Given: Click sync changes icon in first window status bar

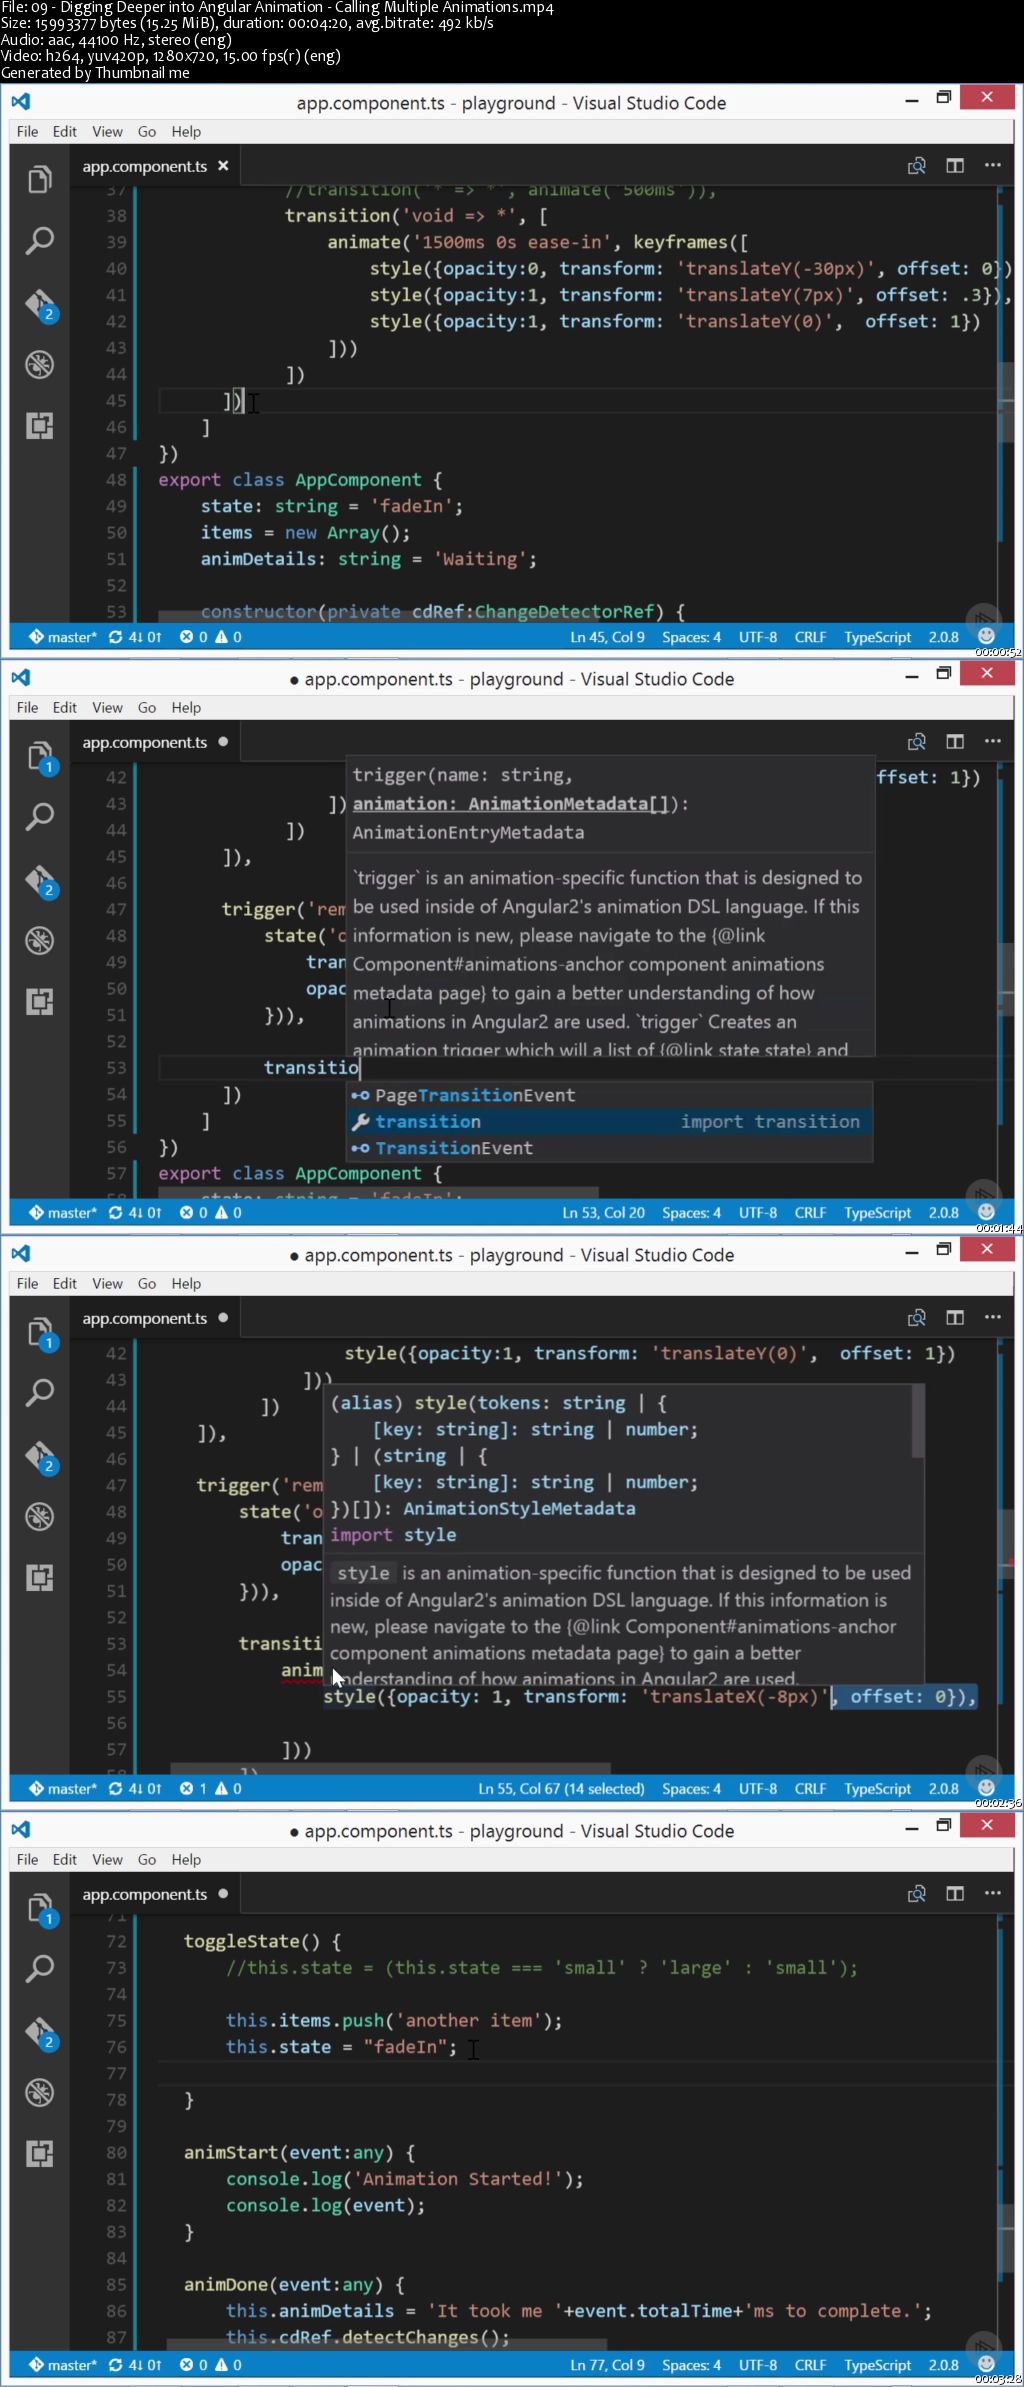Looking at the screenshot, I should click(135, 637).
